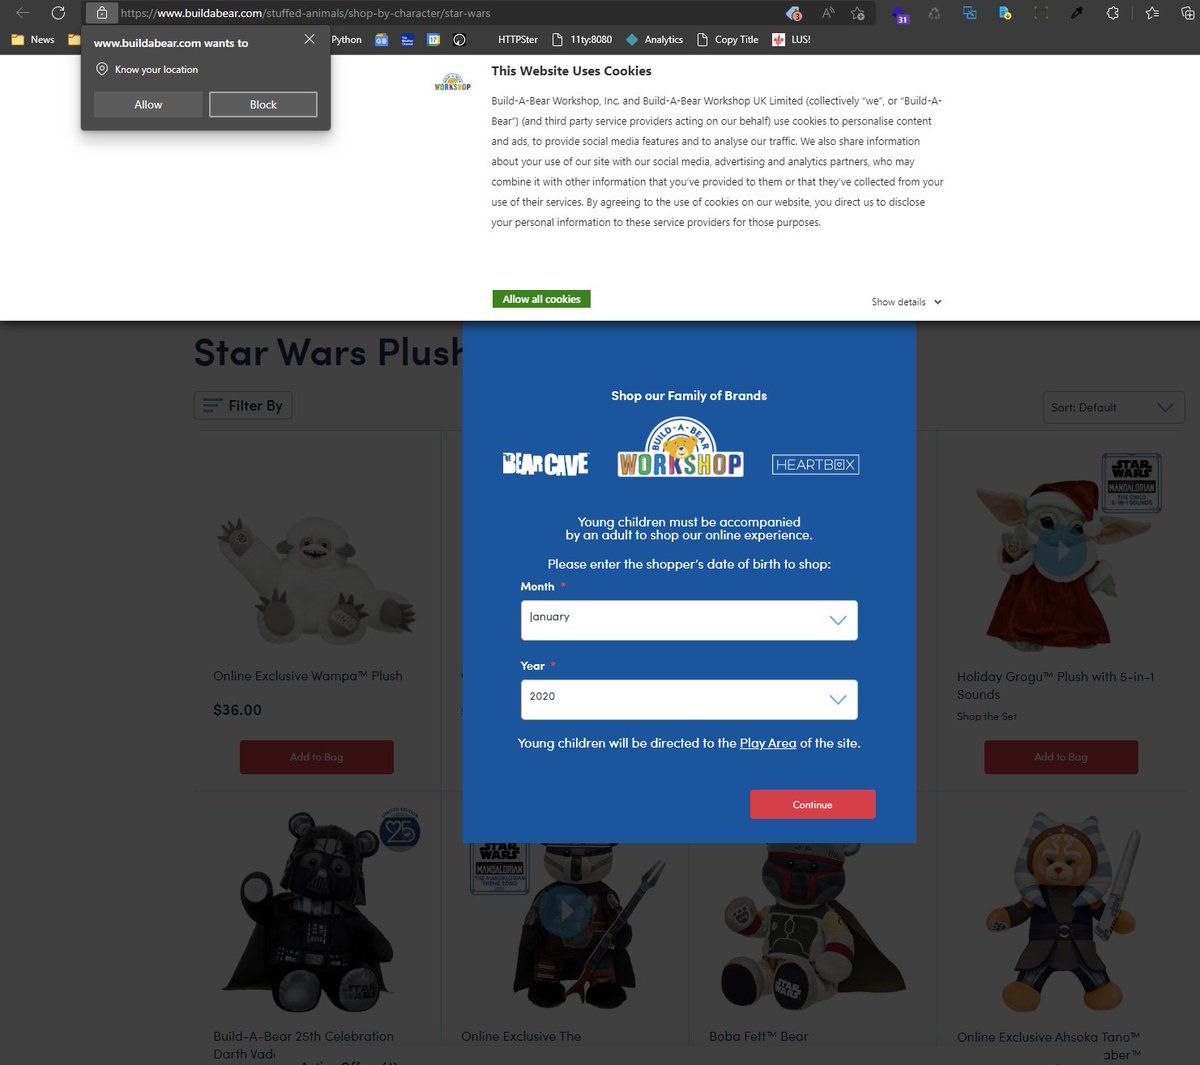Open the purple extension with badge 31

901,14
